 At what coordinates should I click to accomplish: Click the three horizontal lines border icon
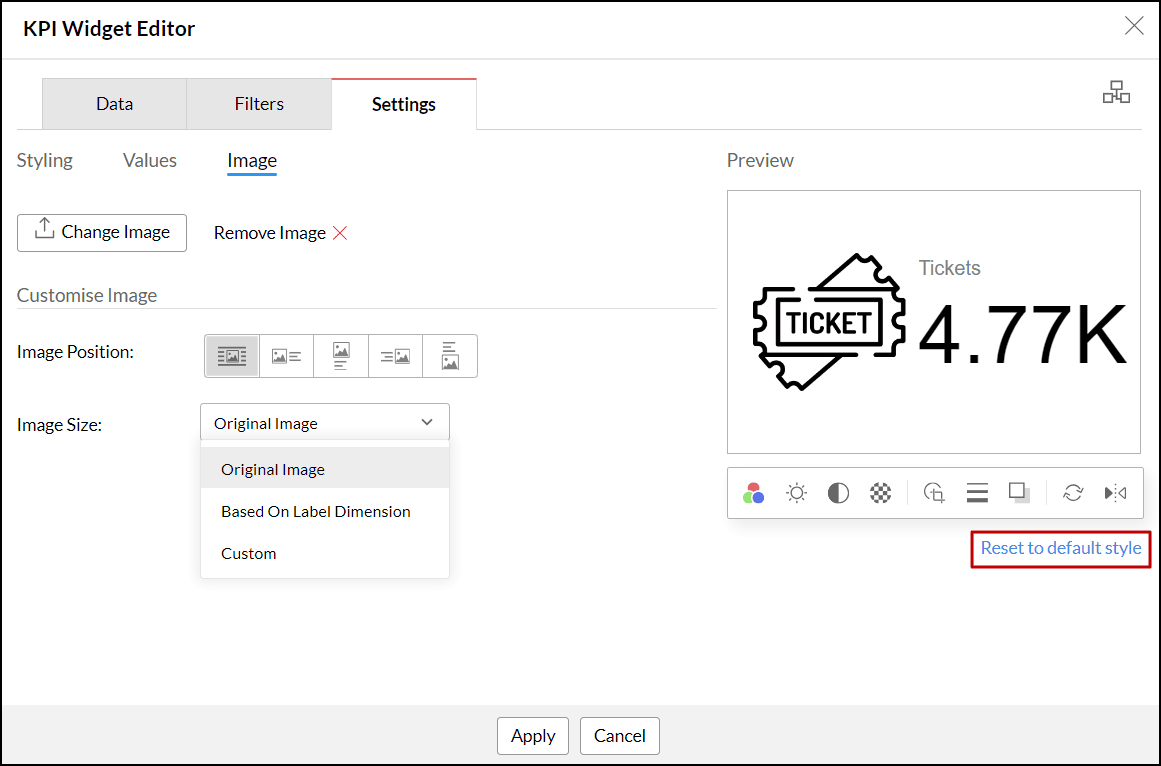pos(977,493)
